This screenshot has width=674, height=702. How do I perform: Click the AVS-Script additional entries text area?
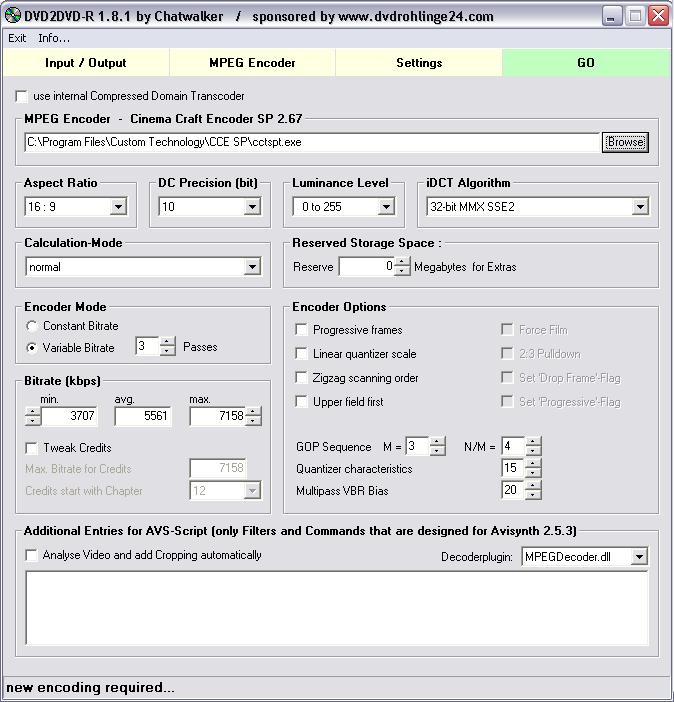click(337, 608)
